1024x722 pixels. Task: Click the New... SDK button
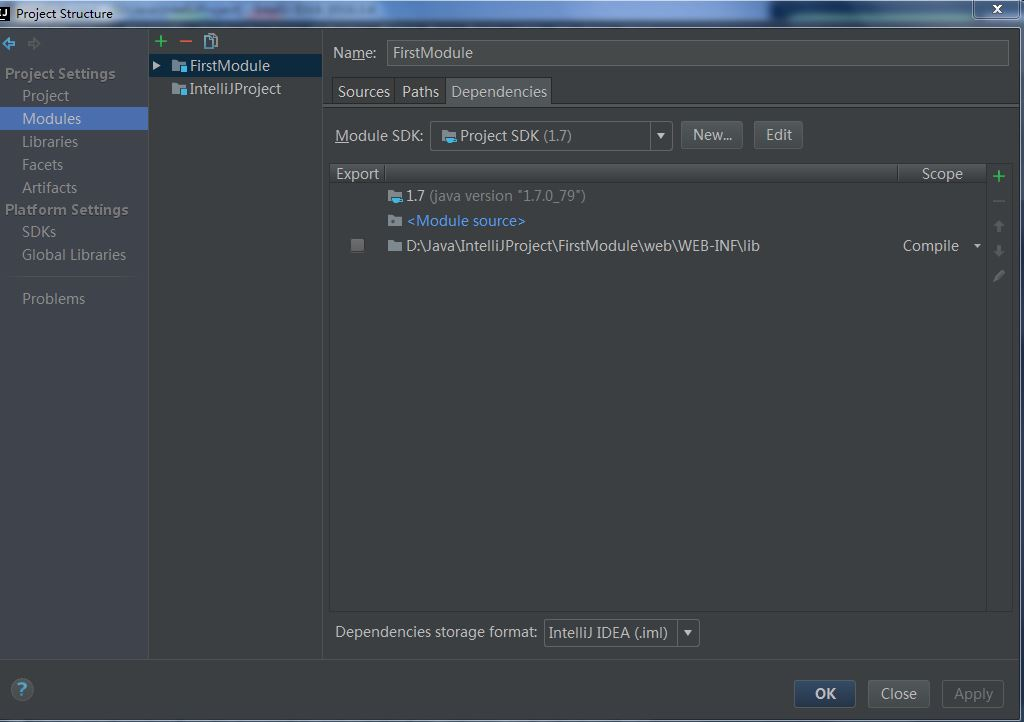[x=712, y=135]
